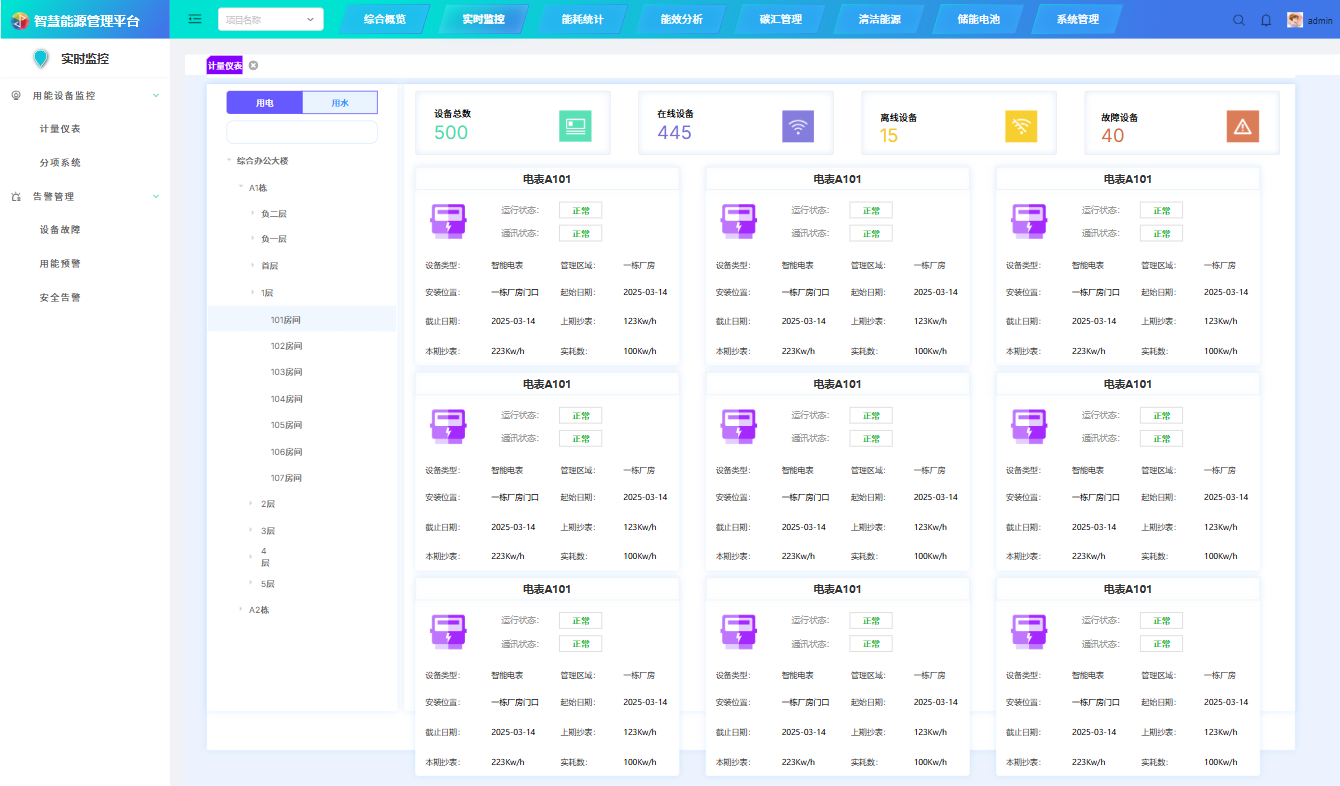Click the online devices wifi icon
The image size is (1340, 786).
pyautogui.click(x=797, y=126)
